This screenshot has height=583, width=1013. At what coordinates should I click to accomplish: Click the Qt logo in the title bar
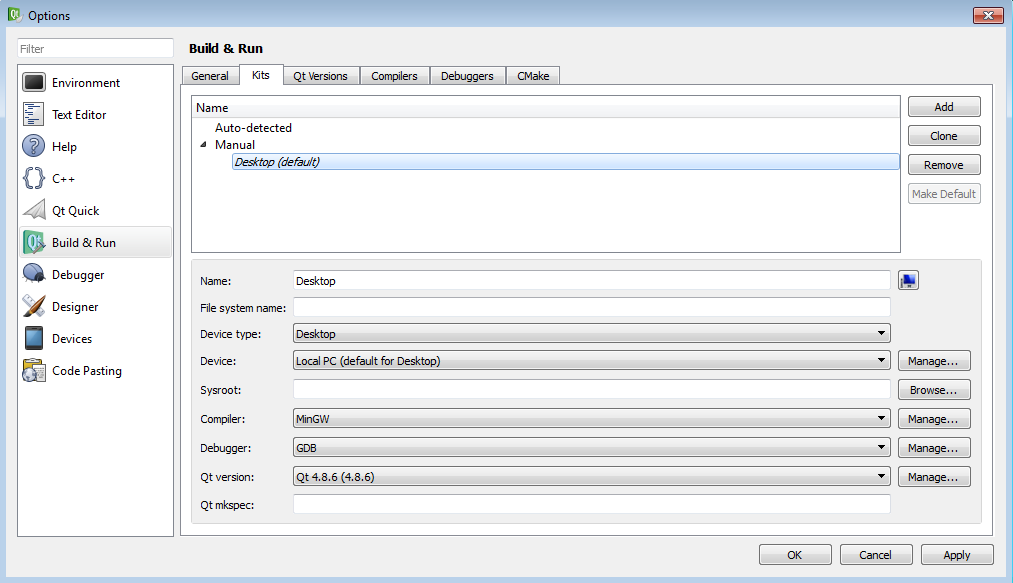[14, 14]
